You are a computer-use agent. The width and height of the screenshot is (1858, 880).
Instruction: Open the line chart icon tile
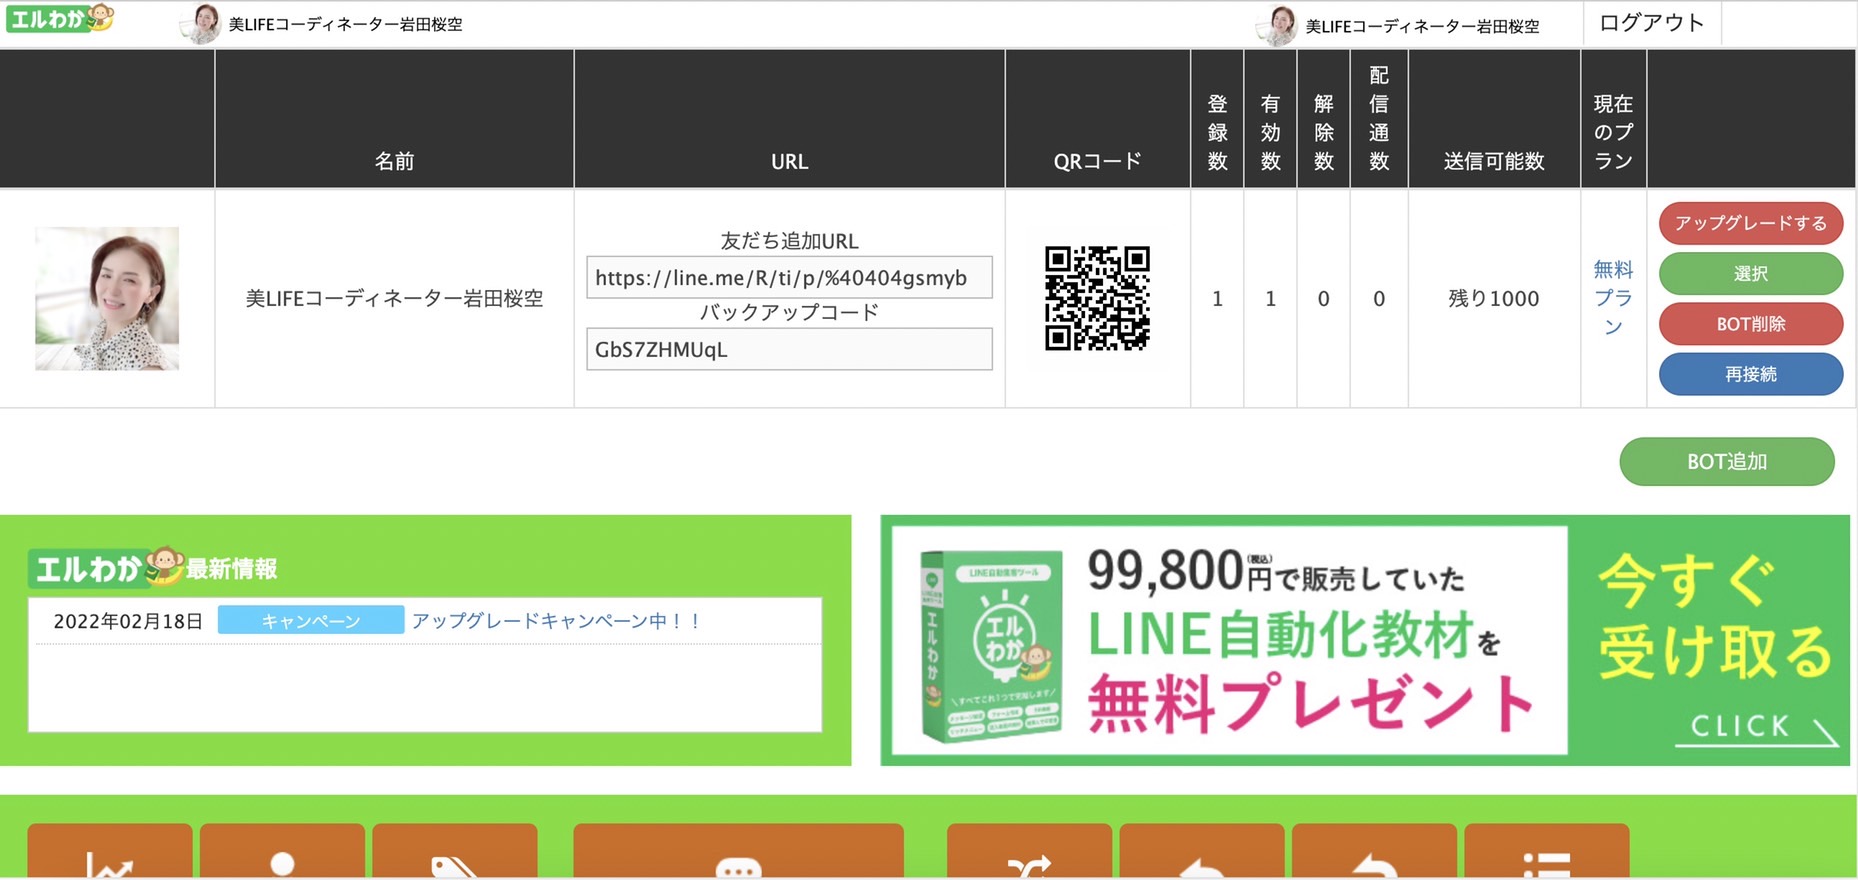pos(110,851)
